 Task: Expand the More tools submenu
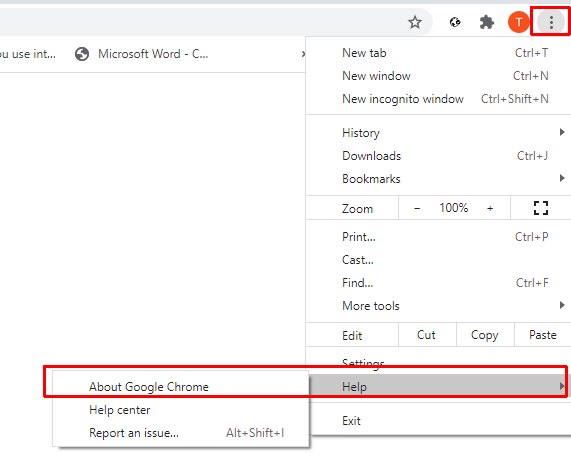pos(439,306)
